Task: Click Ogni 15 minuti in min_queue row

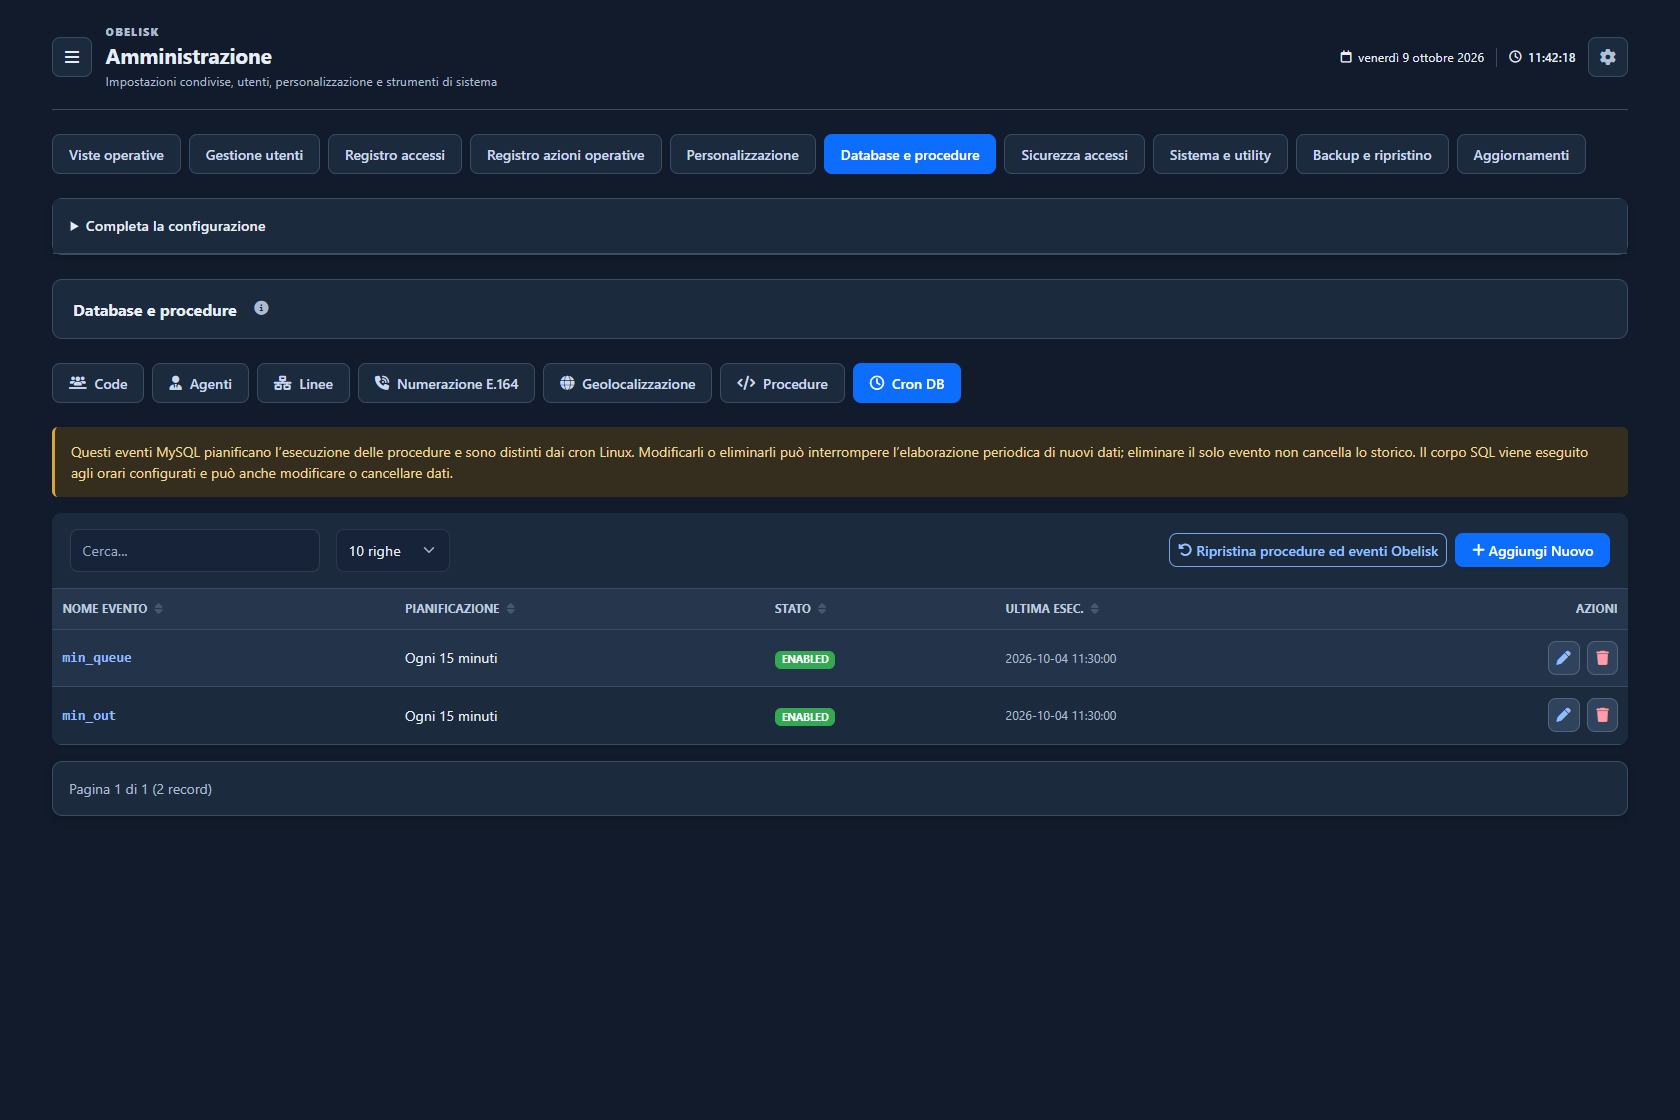Action: click(x=451, y=658)
